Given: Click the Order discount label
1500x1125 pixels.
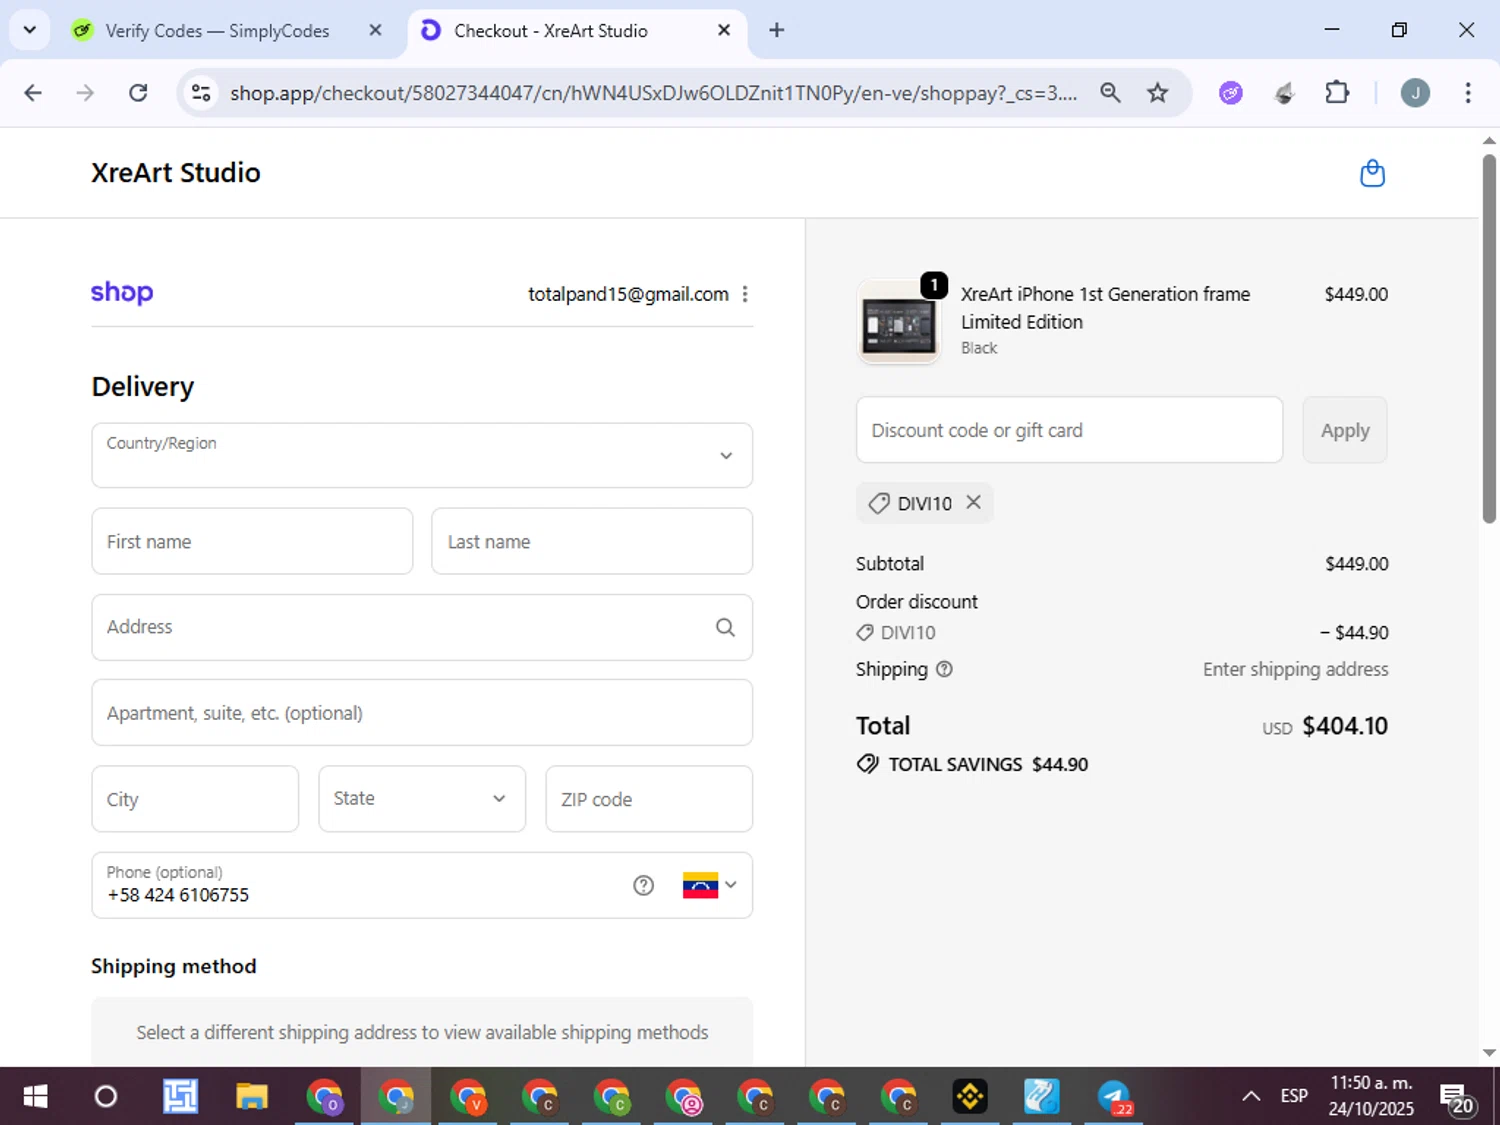Looking at the screenshot, I should click(917, 602).
